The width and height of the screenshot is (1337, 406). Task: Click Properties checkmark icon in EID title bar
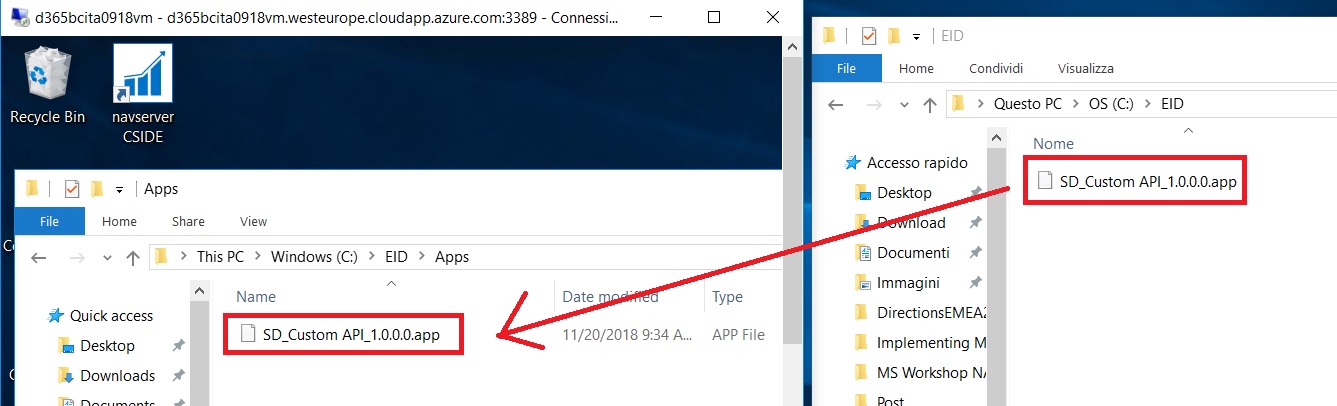point(867,35)
